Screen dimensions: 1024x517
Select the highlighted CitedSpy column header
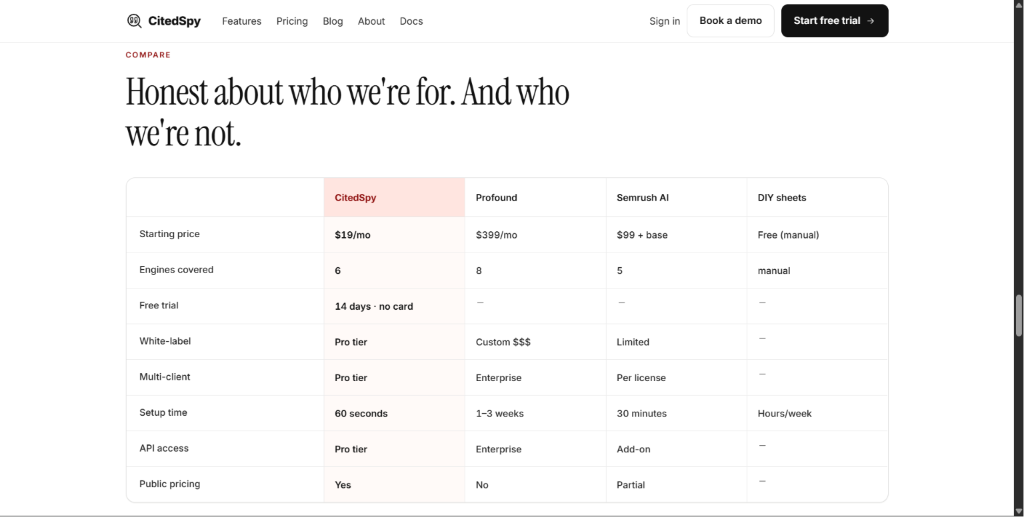pyautogui.click(x=394, y=197)
